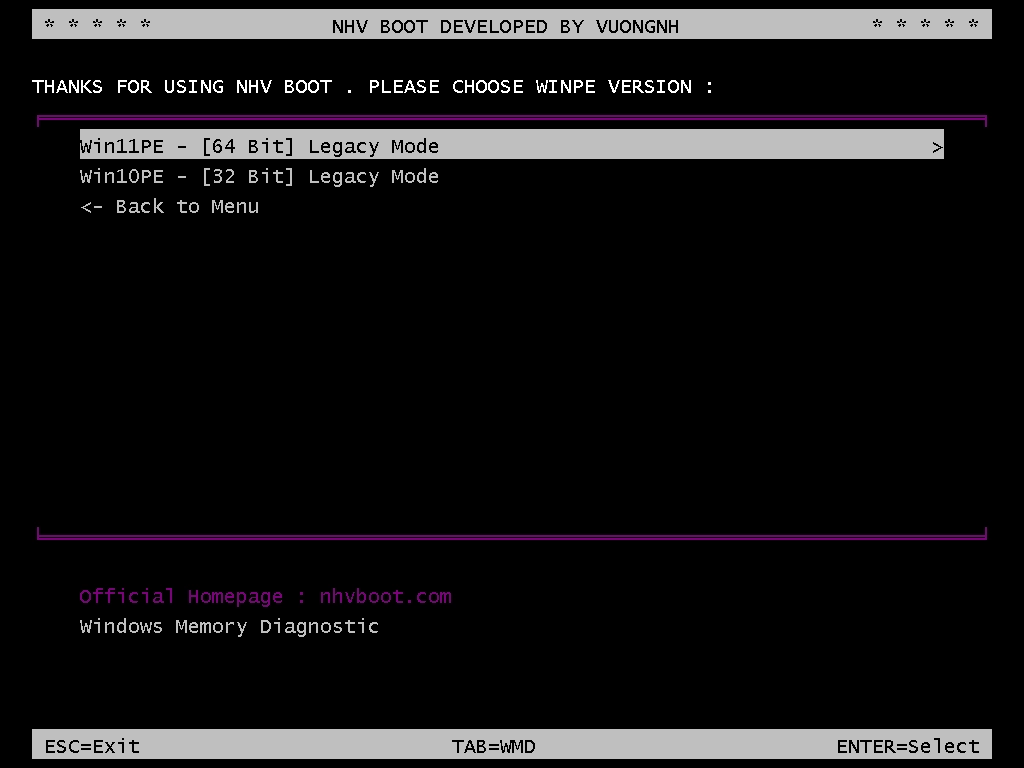1024x768 pixels.
Task: Select Windows Memory Diagnostic tool
Action: (229, 627)
